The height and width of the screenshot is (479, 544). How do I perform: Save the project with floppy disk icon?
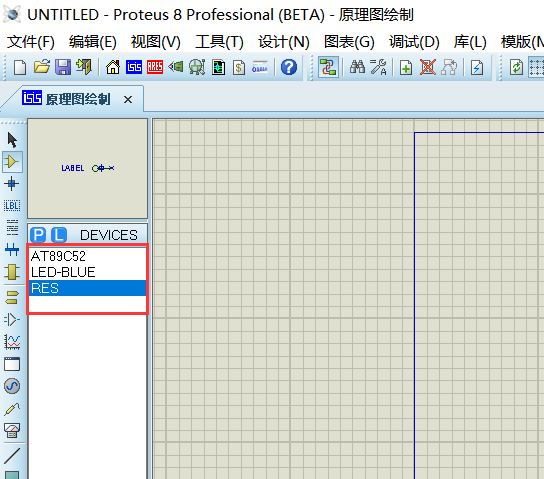click(x=63, y=67)
